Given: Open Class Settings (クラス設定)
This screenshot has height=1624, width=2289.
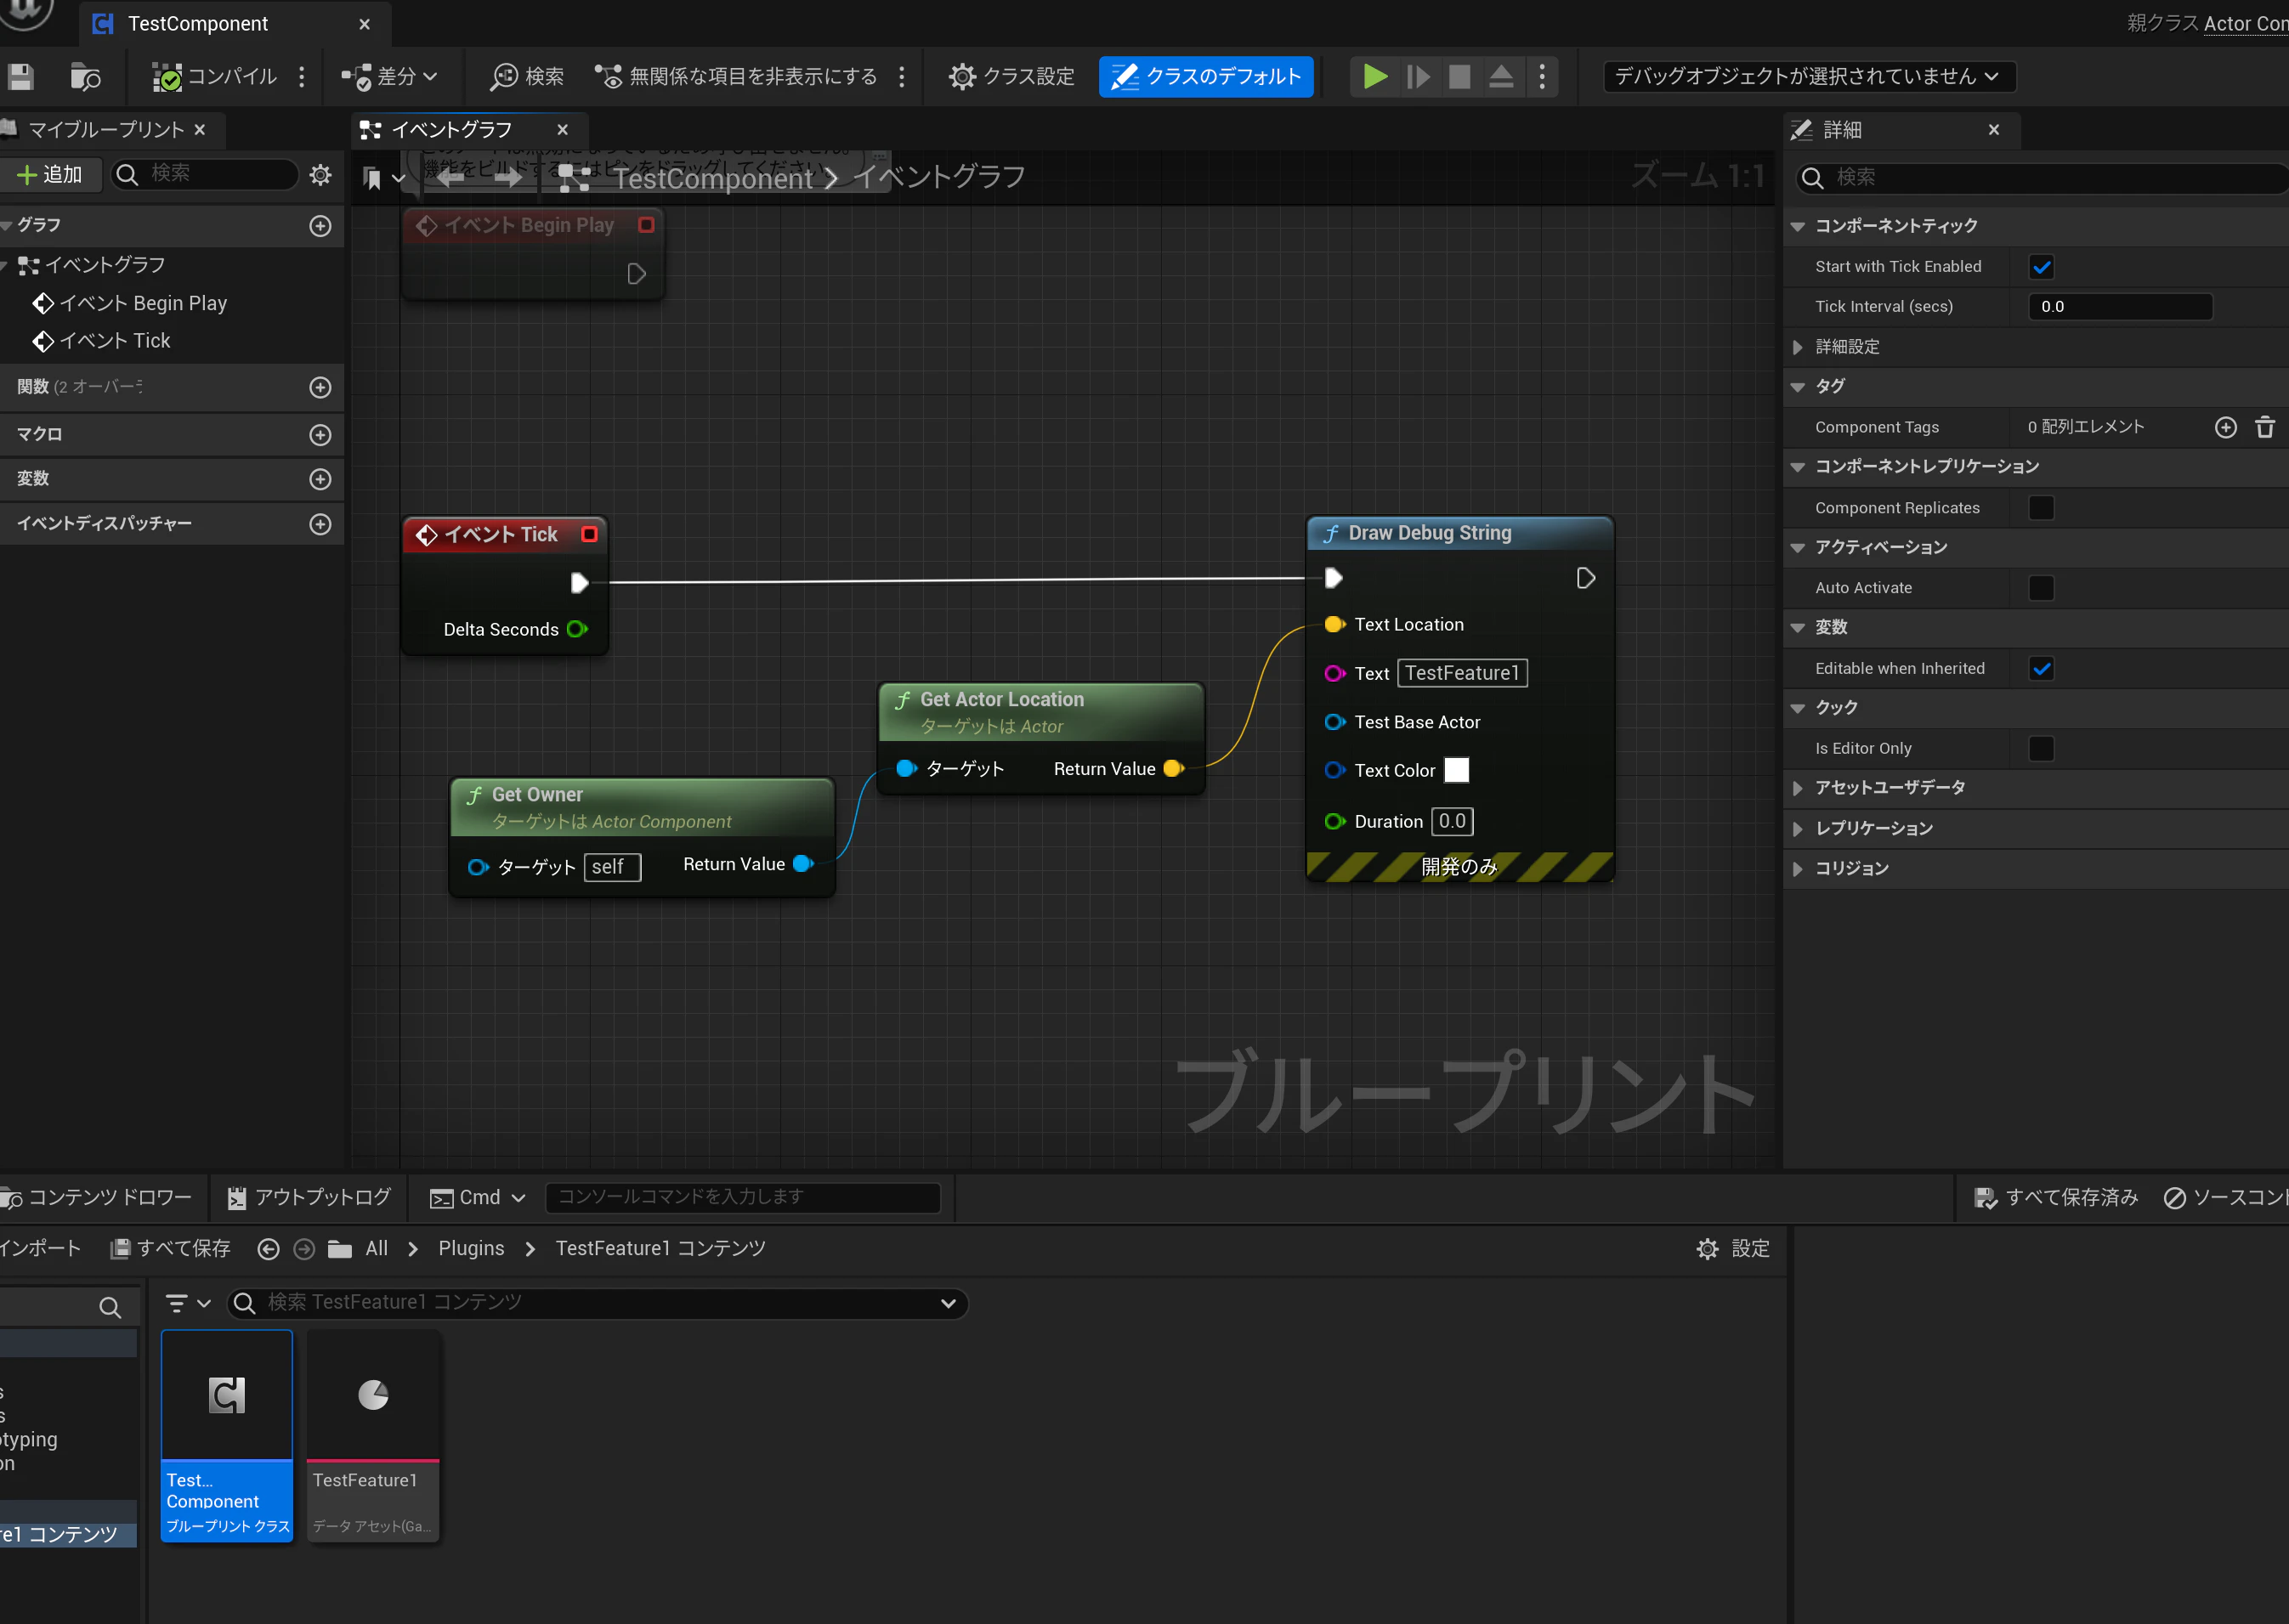Looking at the screenshot, I should click(1012, 76).
